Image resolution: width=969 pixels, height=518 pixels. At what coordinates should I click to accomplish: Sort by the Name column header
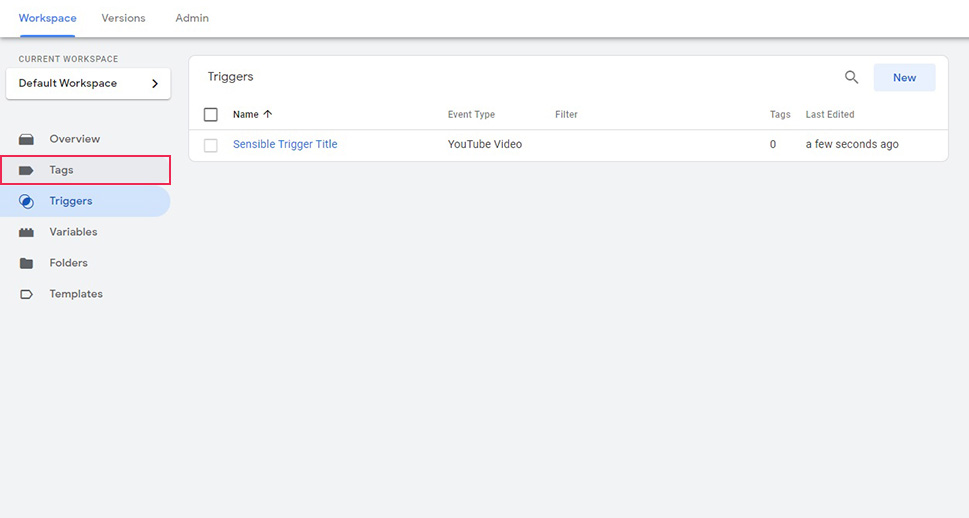(245, 114)
